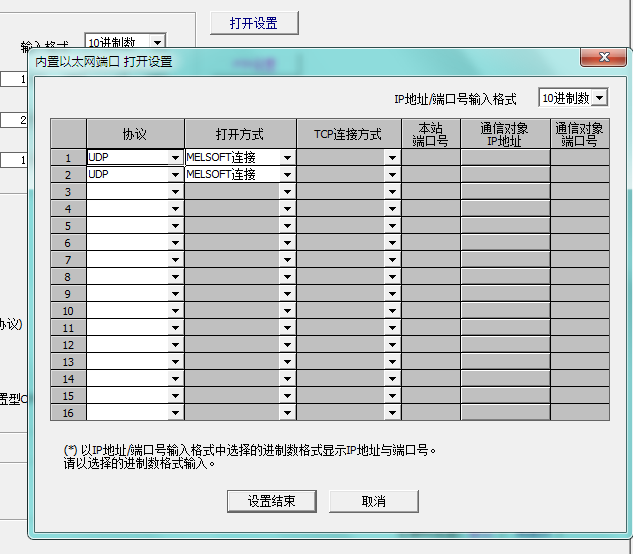The image size is (633, 554).
Task: Click the 本站端口号 cell in row 1
Action: (x=431, y=158)
